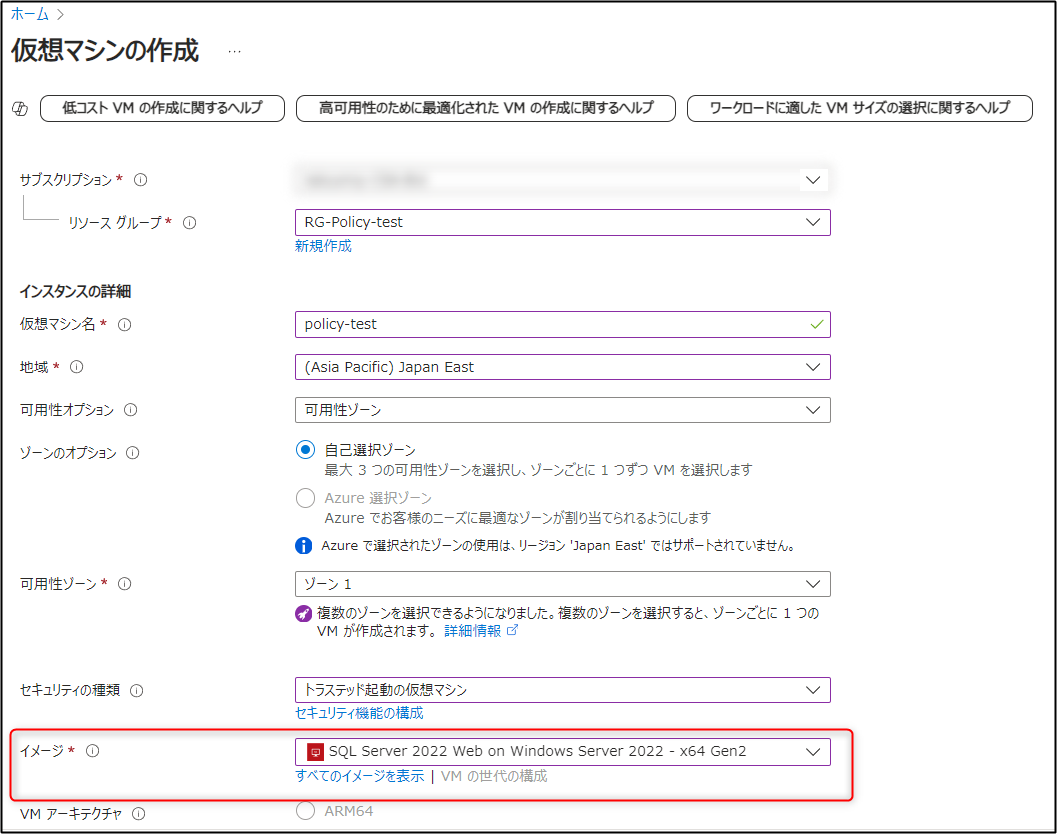
Task: Open info tooltip for 可用性ゾーン
Action: click(125, 584)
